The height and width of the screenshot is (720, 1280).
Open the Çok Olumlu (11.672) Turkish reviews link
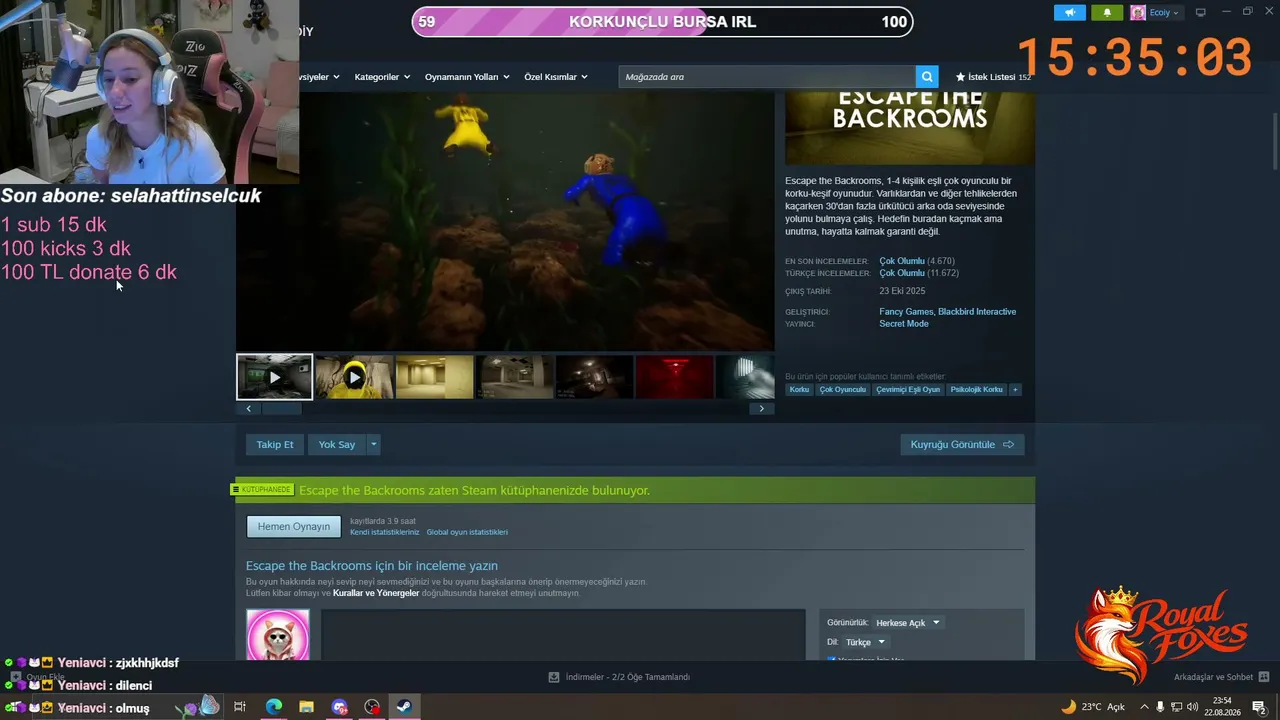tap(919, 273)
